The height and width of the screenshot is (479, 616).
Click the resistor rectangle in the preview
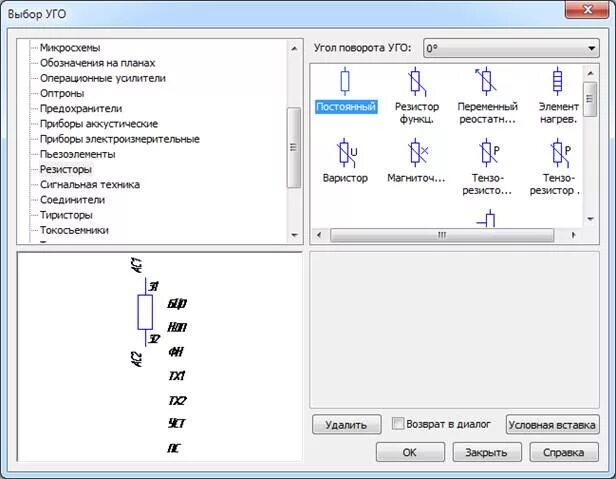tap(145, 312)
